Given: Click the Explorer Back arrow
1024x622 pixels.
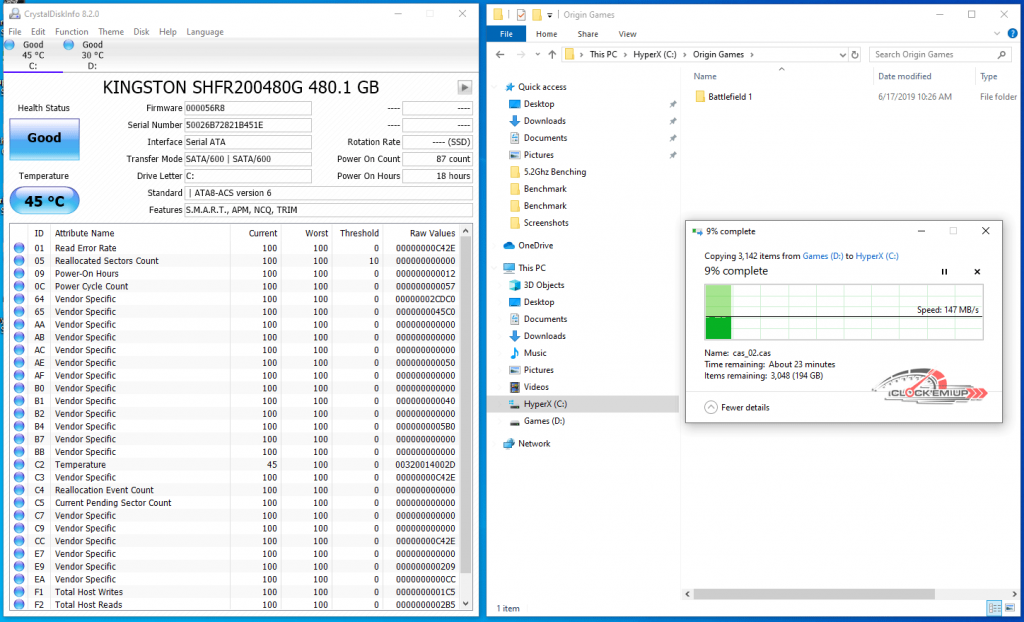Looking at the screenshot, I should [499, 54].
